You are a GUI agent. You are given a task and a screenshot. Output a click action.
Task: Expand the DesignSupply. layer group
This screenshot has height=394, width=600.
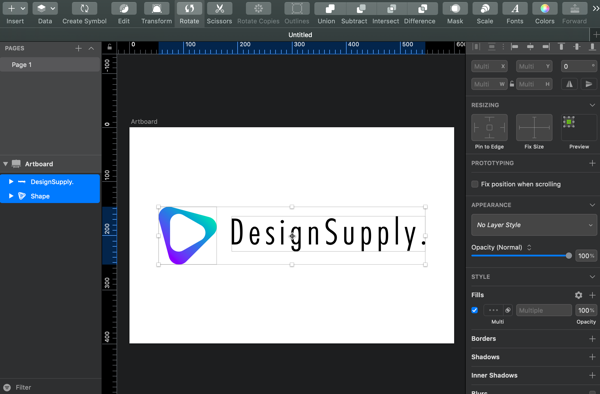[x=11, y=182]
